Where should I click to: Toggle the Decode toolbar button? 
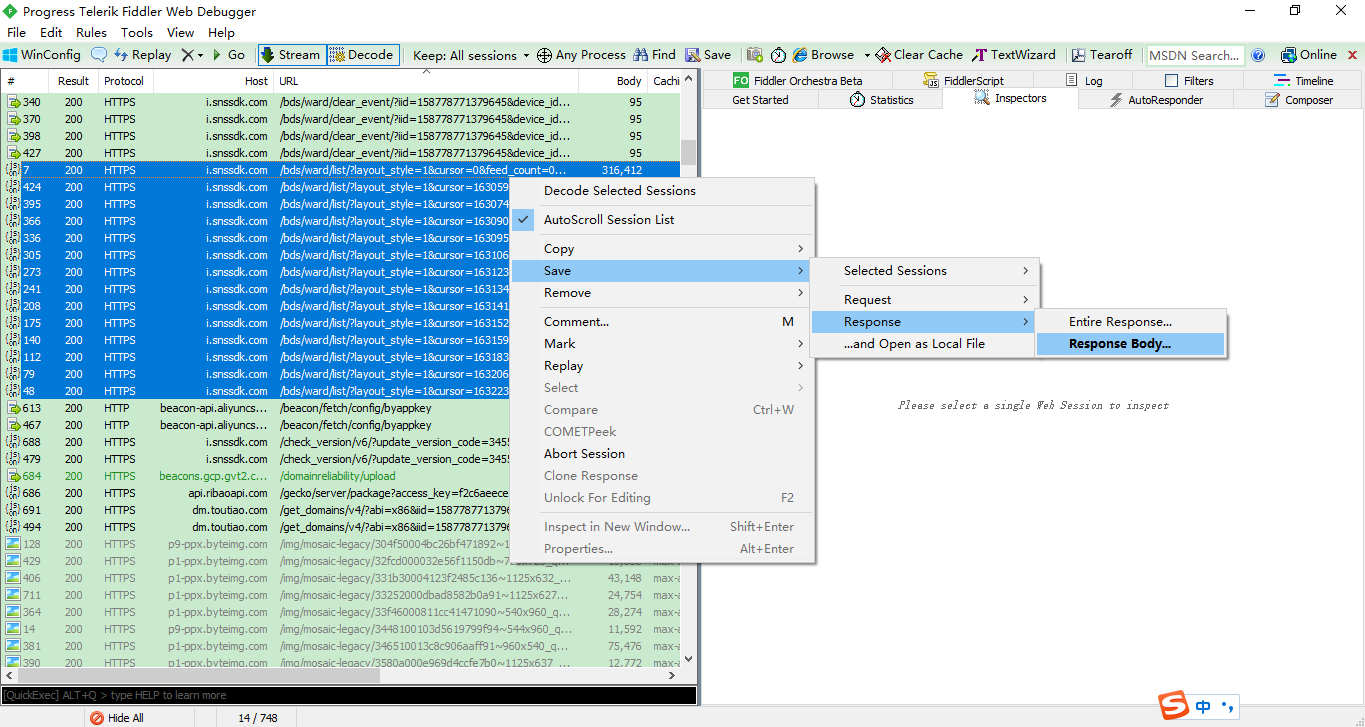point(362,55)
